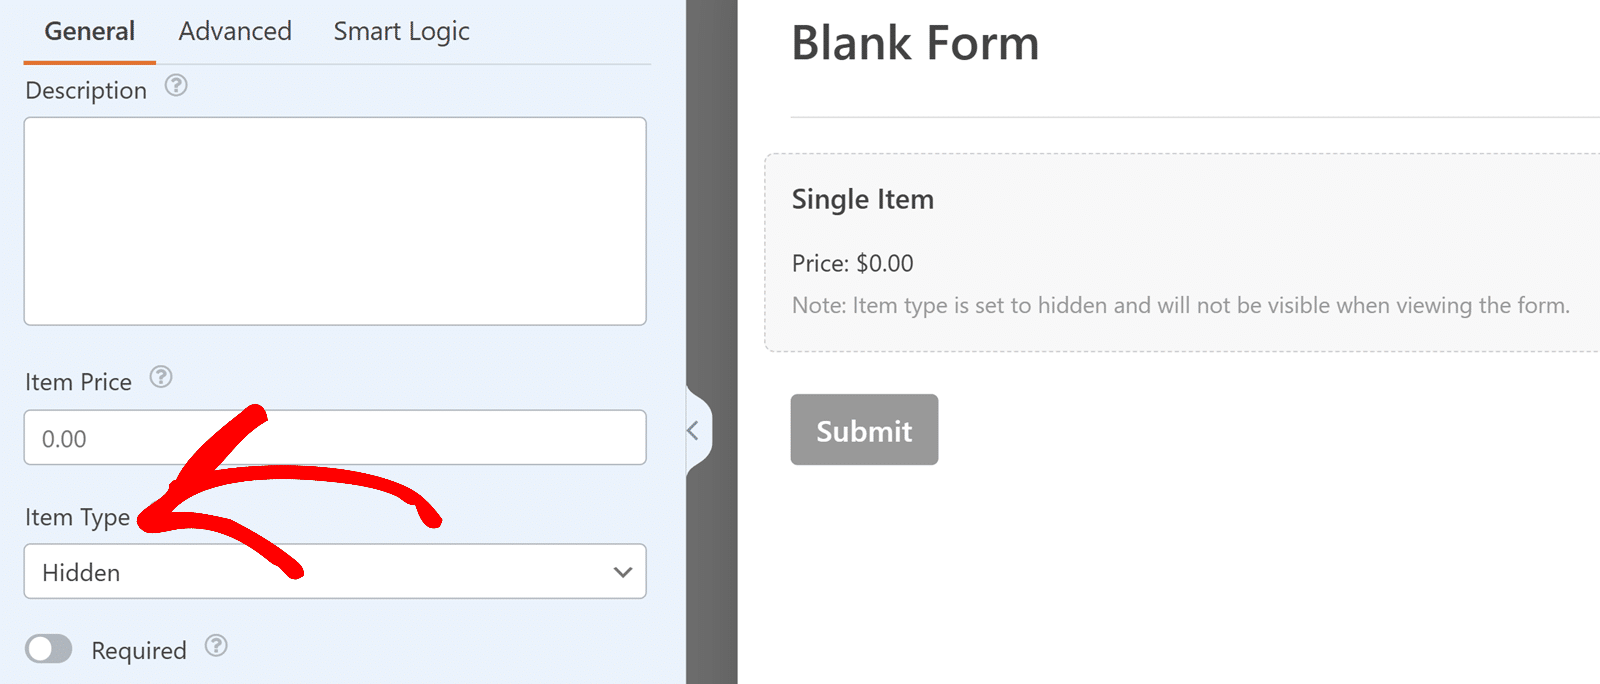Choose a new value in the Item Type combo box
This screenshot has height=684, width=1600.
pos(335,572)
